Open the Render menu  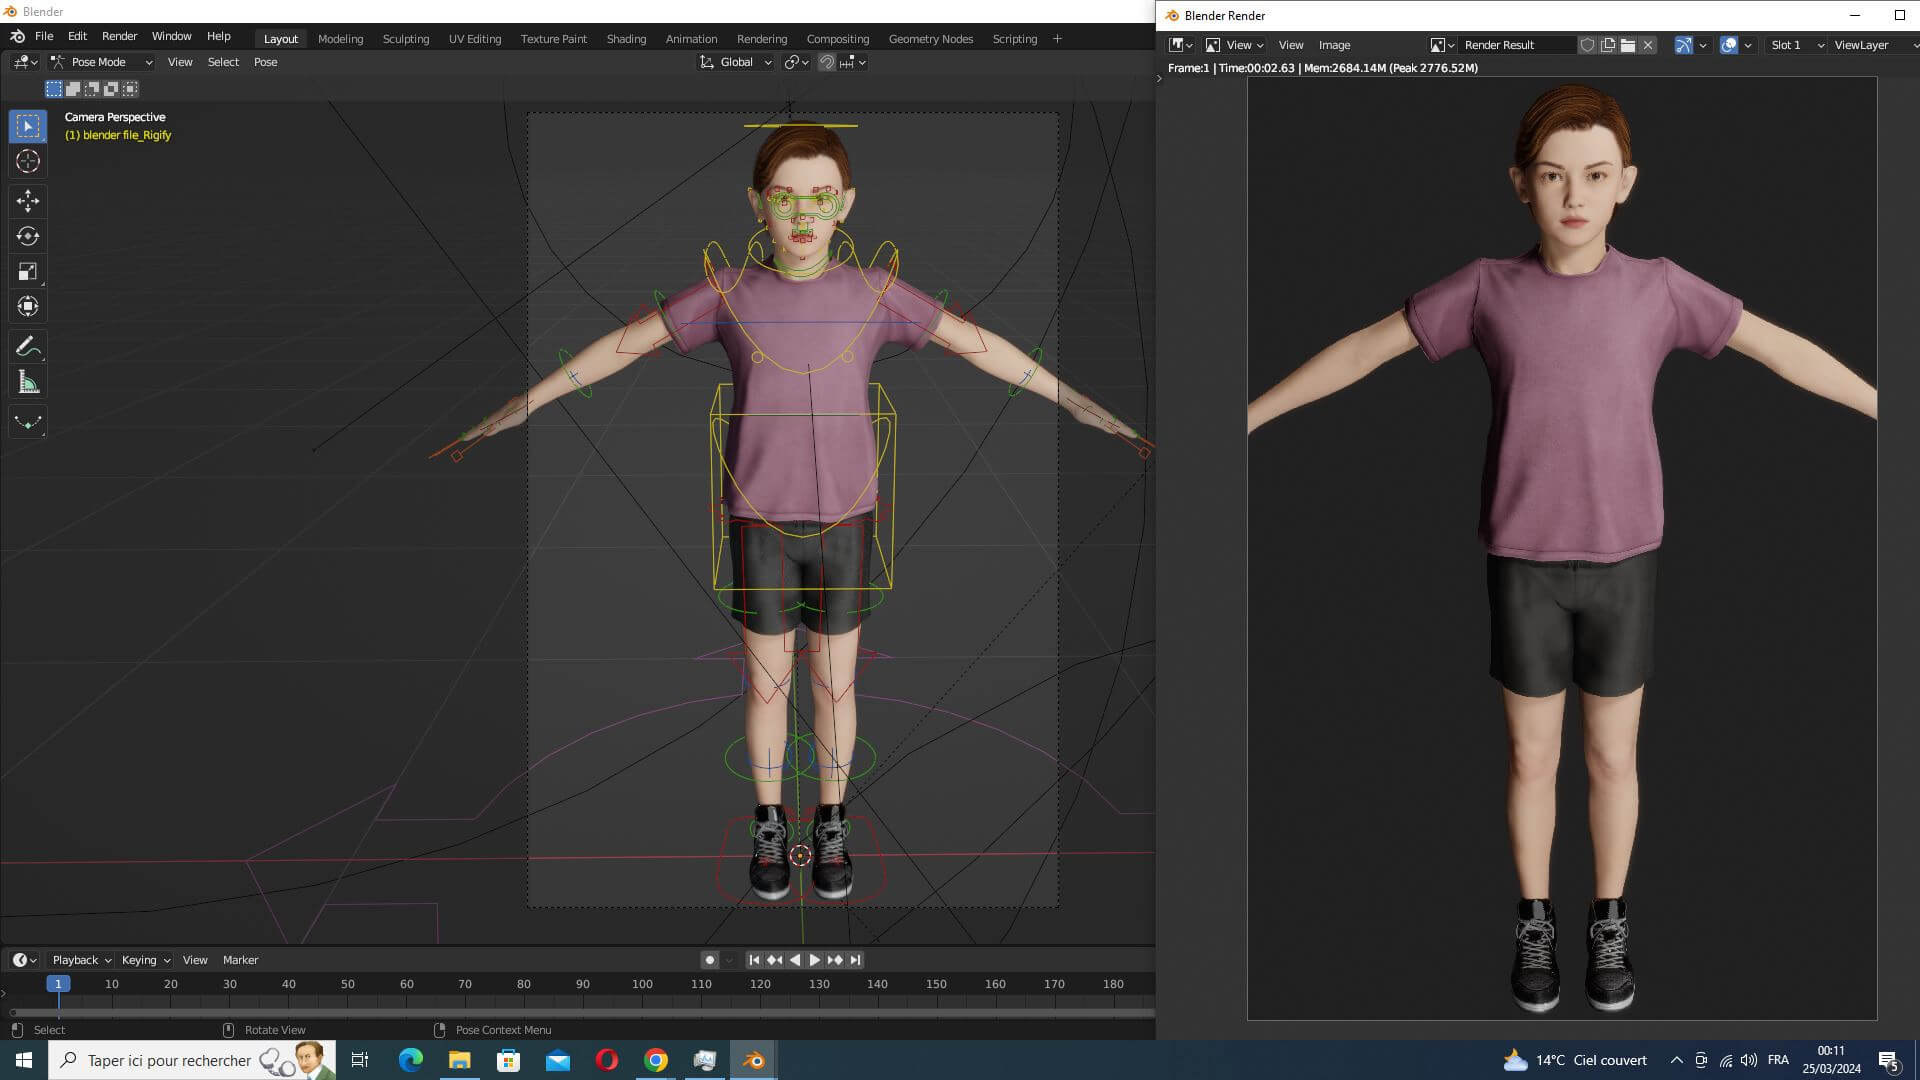119,36
